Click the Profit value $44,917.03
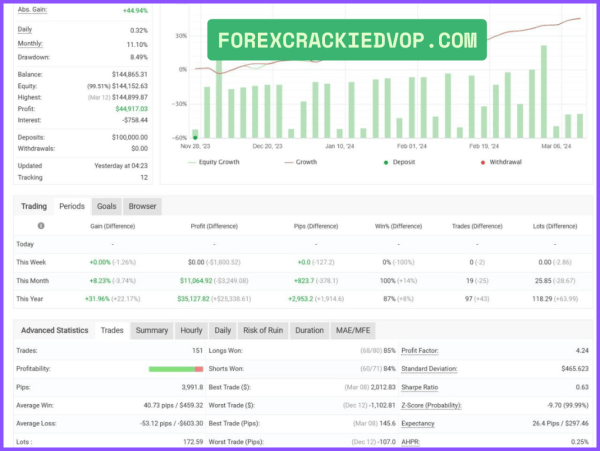Image resolution: width=600 pixels, height=451 pixels. tap(131, 109)
